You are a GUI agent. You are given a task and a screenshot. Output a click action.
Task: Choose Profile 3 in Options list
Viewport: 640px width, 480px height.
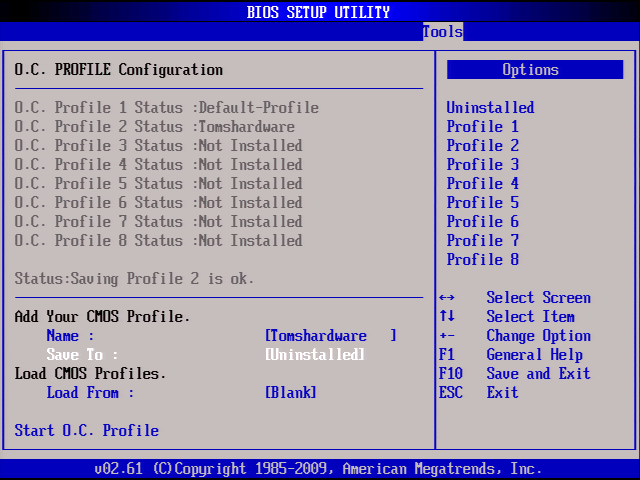click(482, 164)
